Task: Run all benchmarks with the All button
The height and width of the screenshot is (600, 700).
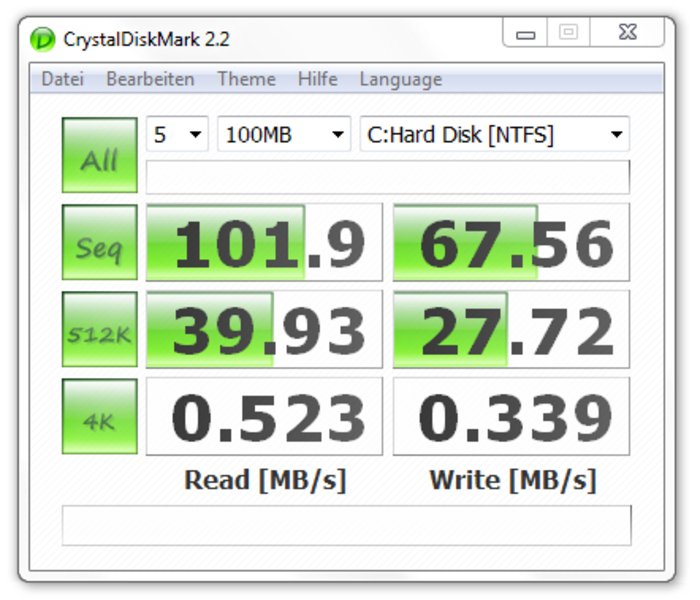Action: [x=100, y=155]
